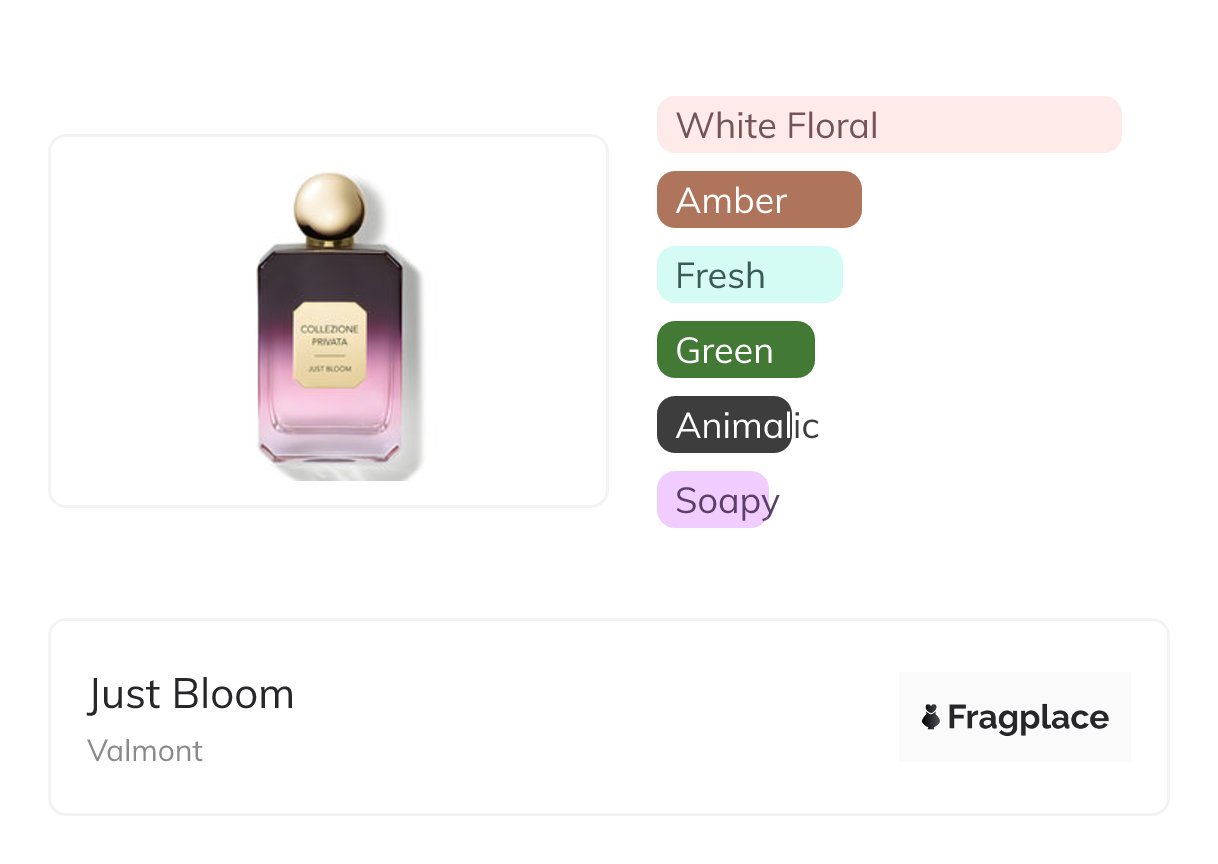Click the JUST BLOOM text on bottle label
This screenshot has height=864, width=1218.
329,371
